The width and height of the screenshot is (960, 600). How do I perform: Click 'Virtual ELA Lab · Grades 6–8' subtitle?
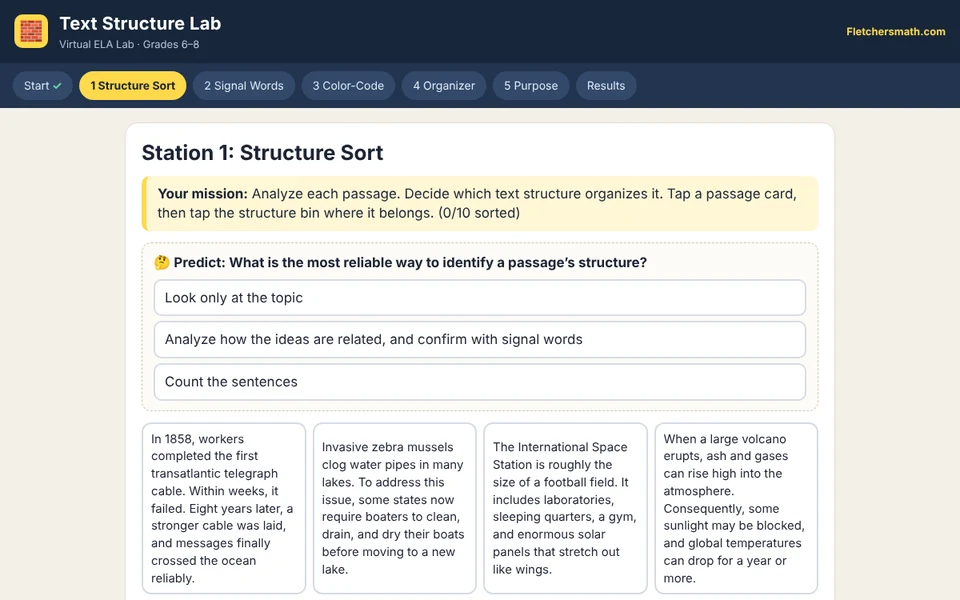129,44
